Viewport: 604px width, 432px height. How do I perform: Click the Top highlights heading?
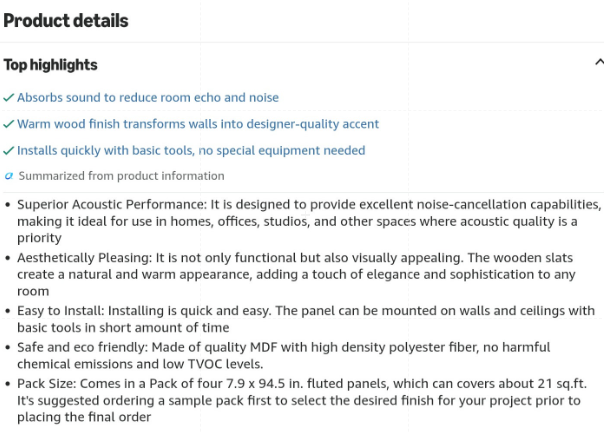(50, 65)
